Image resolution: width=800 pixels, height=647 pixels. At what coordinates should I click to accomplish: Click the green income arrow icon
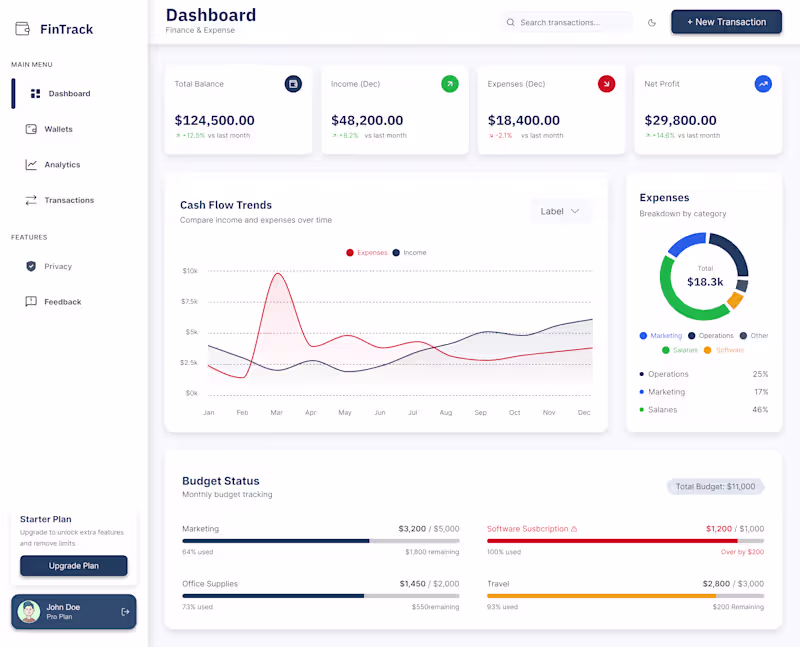point(450,84)
